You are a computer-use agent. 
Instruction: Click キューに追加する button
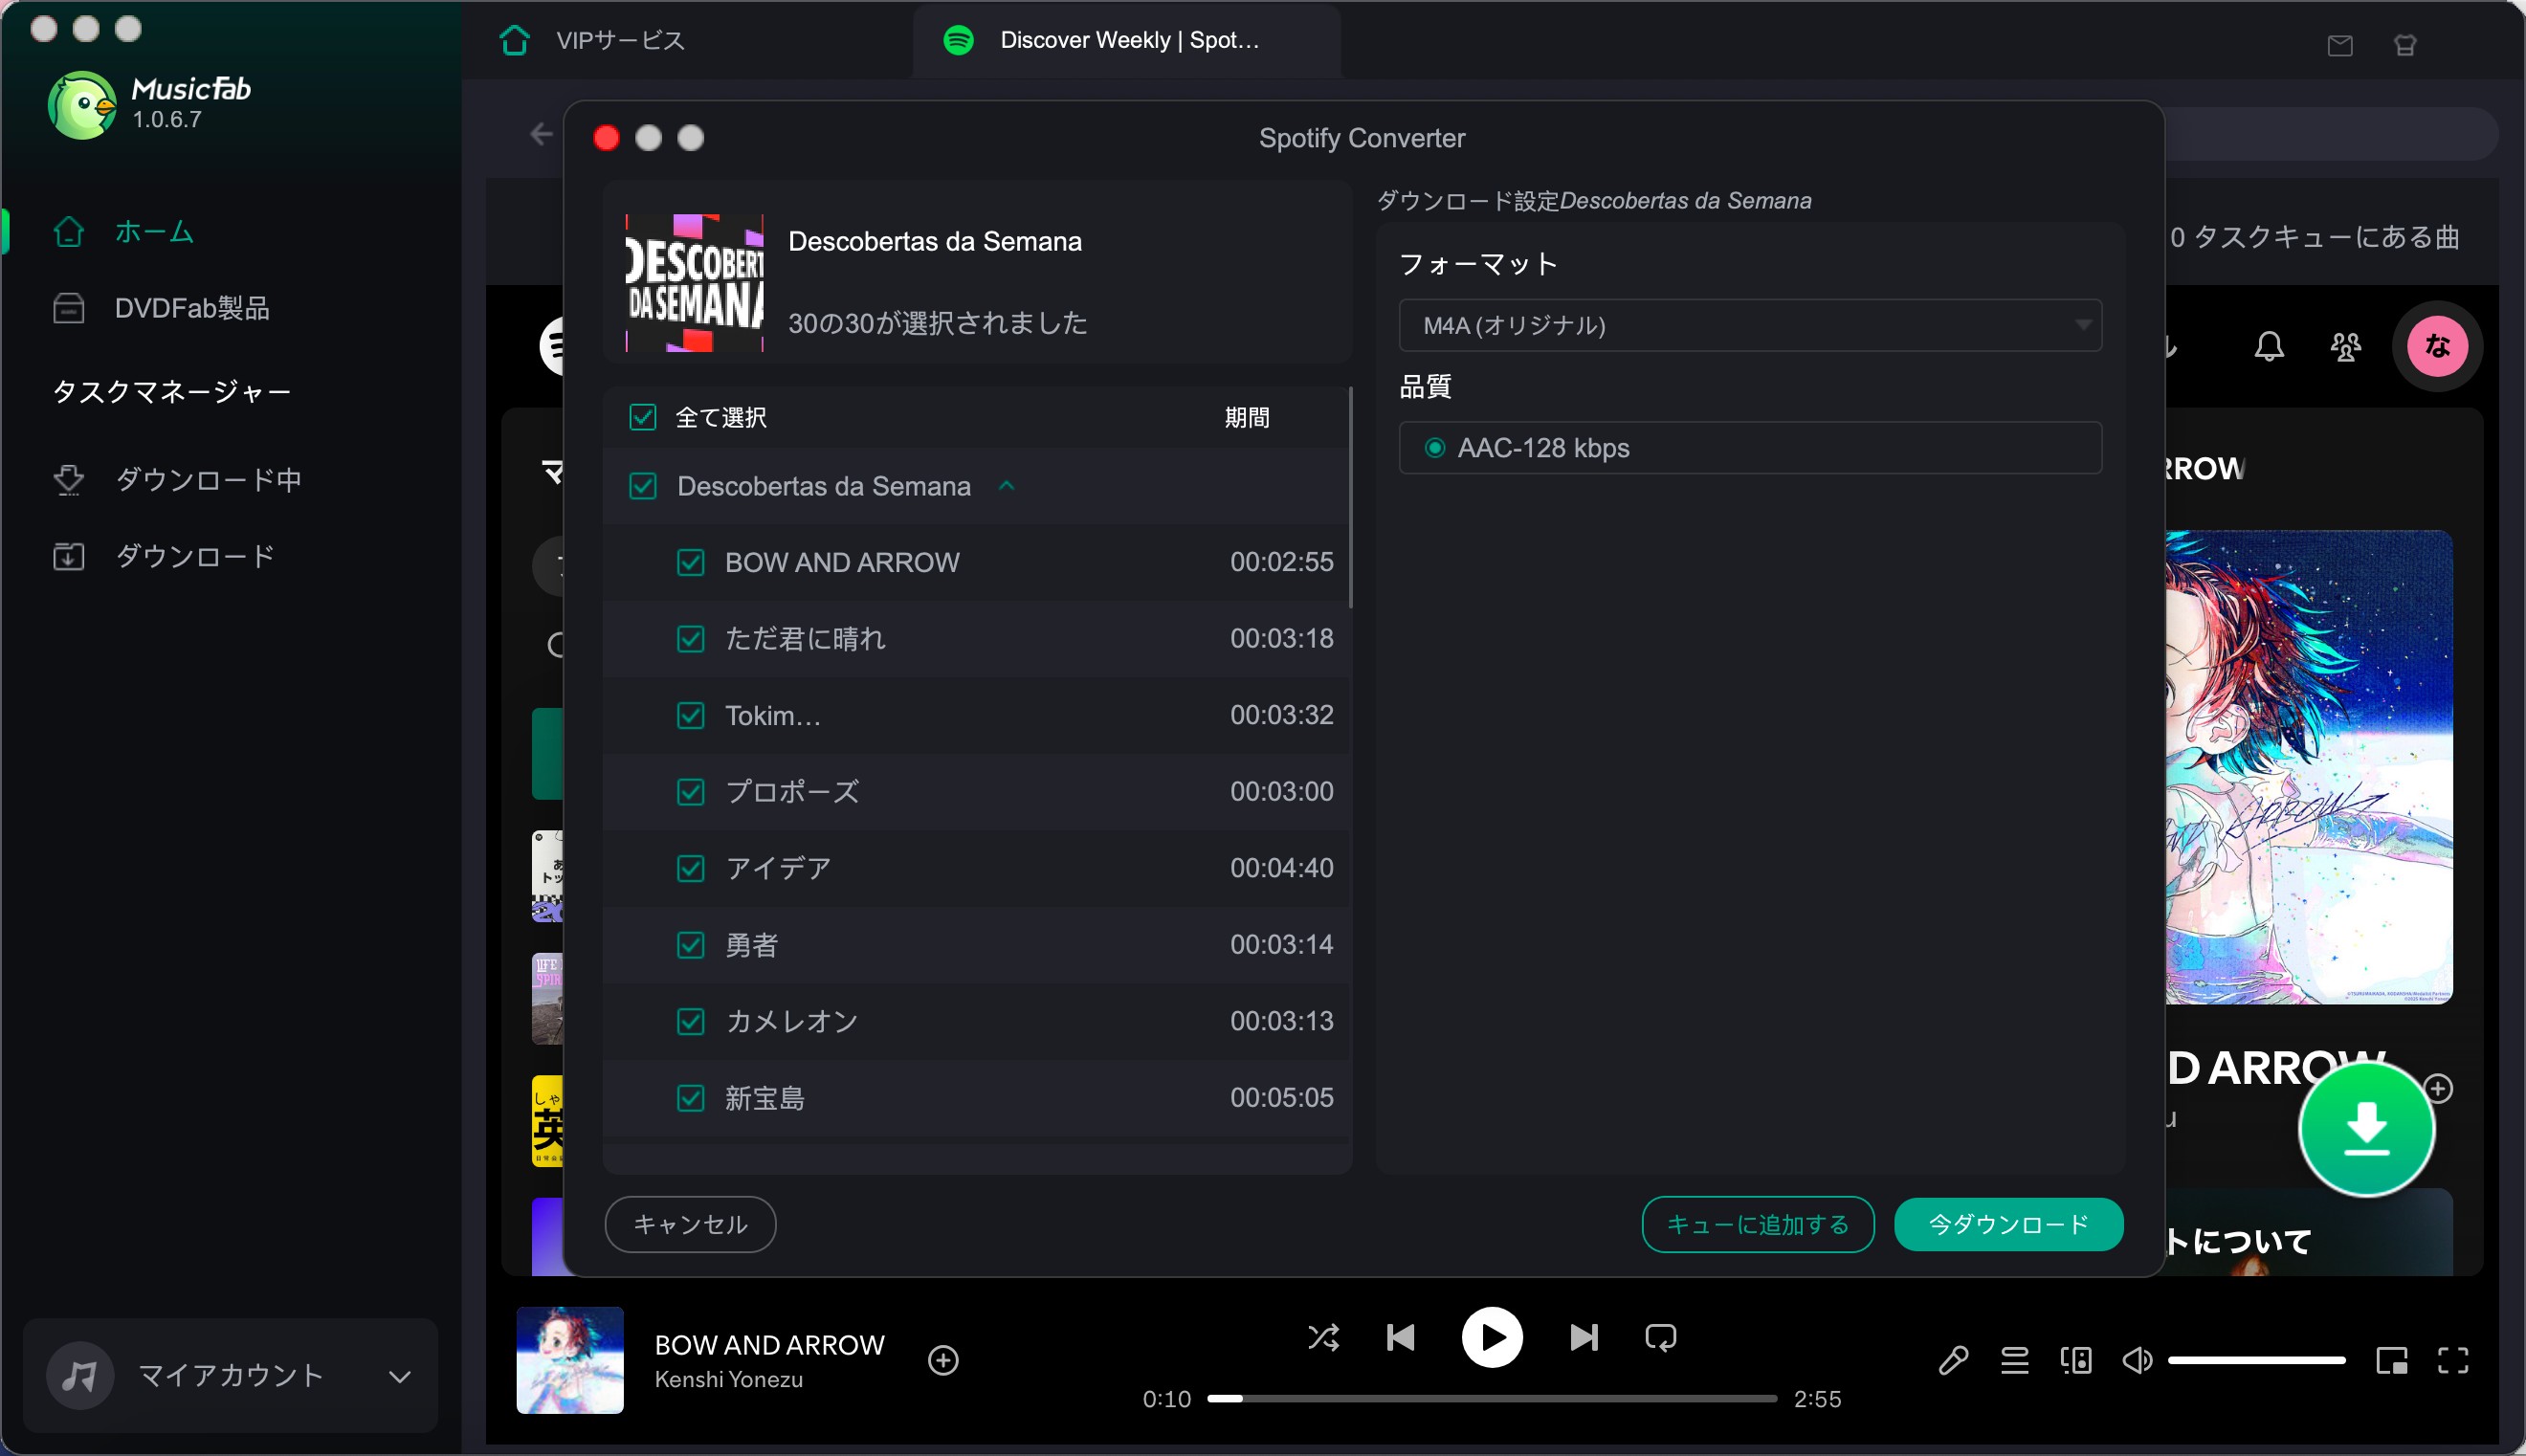click(x=1757, y=1224)
